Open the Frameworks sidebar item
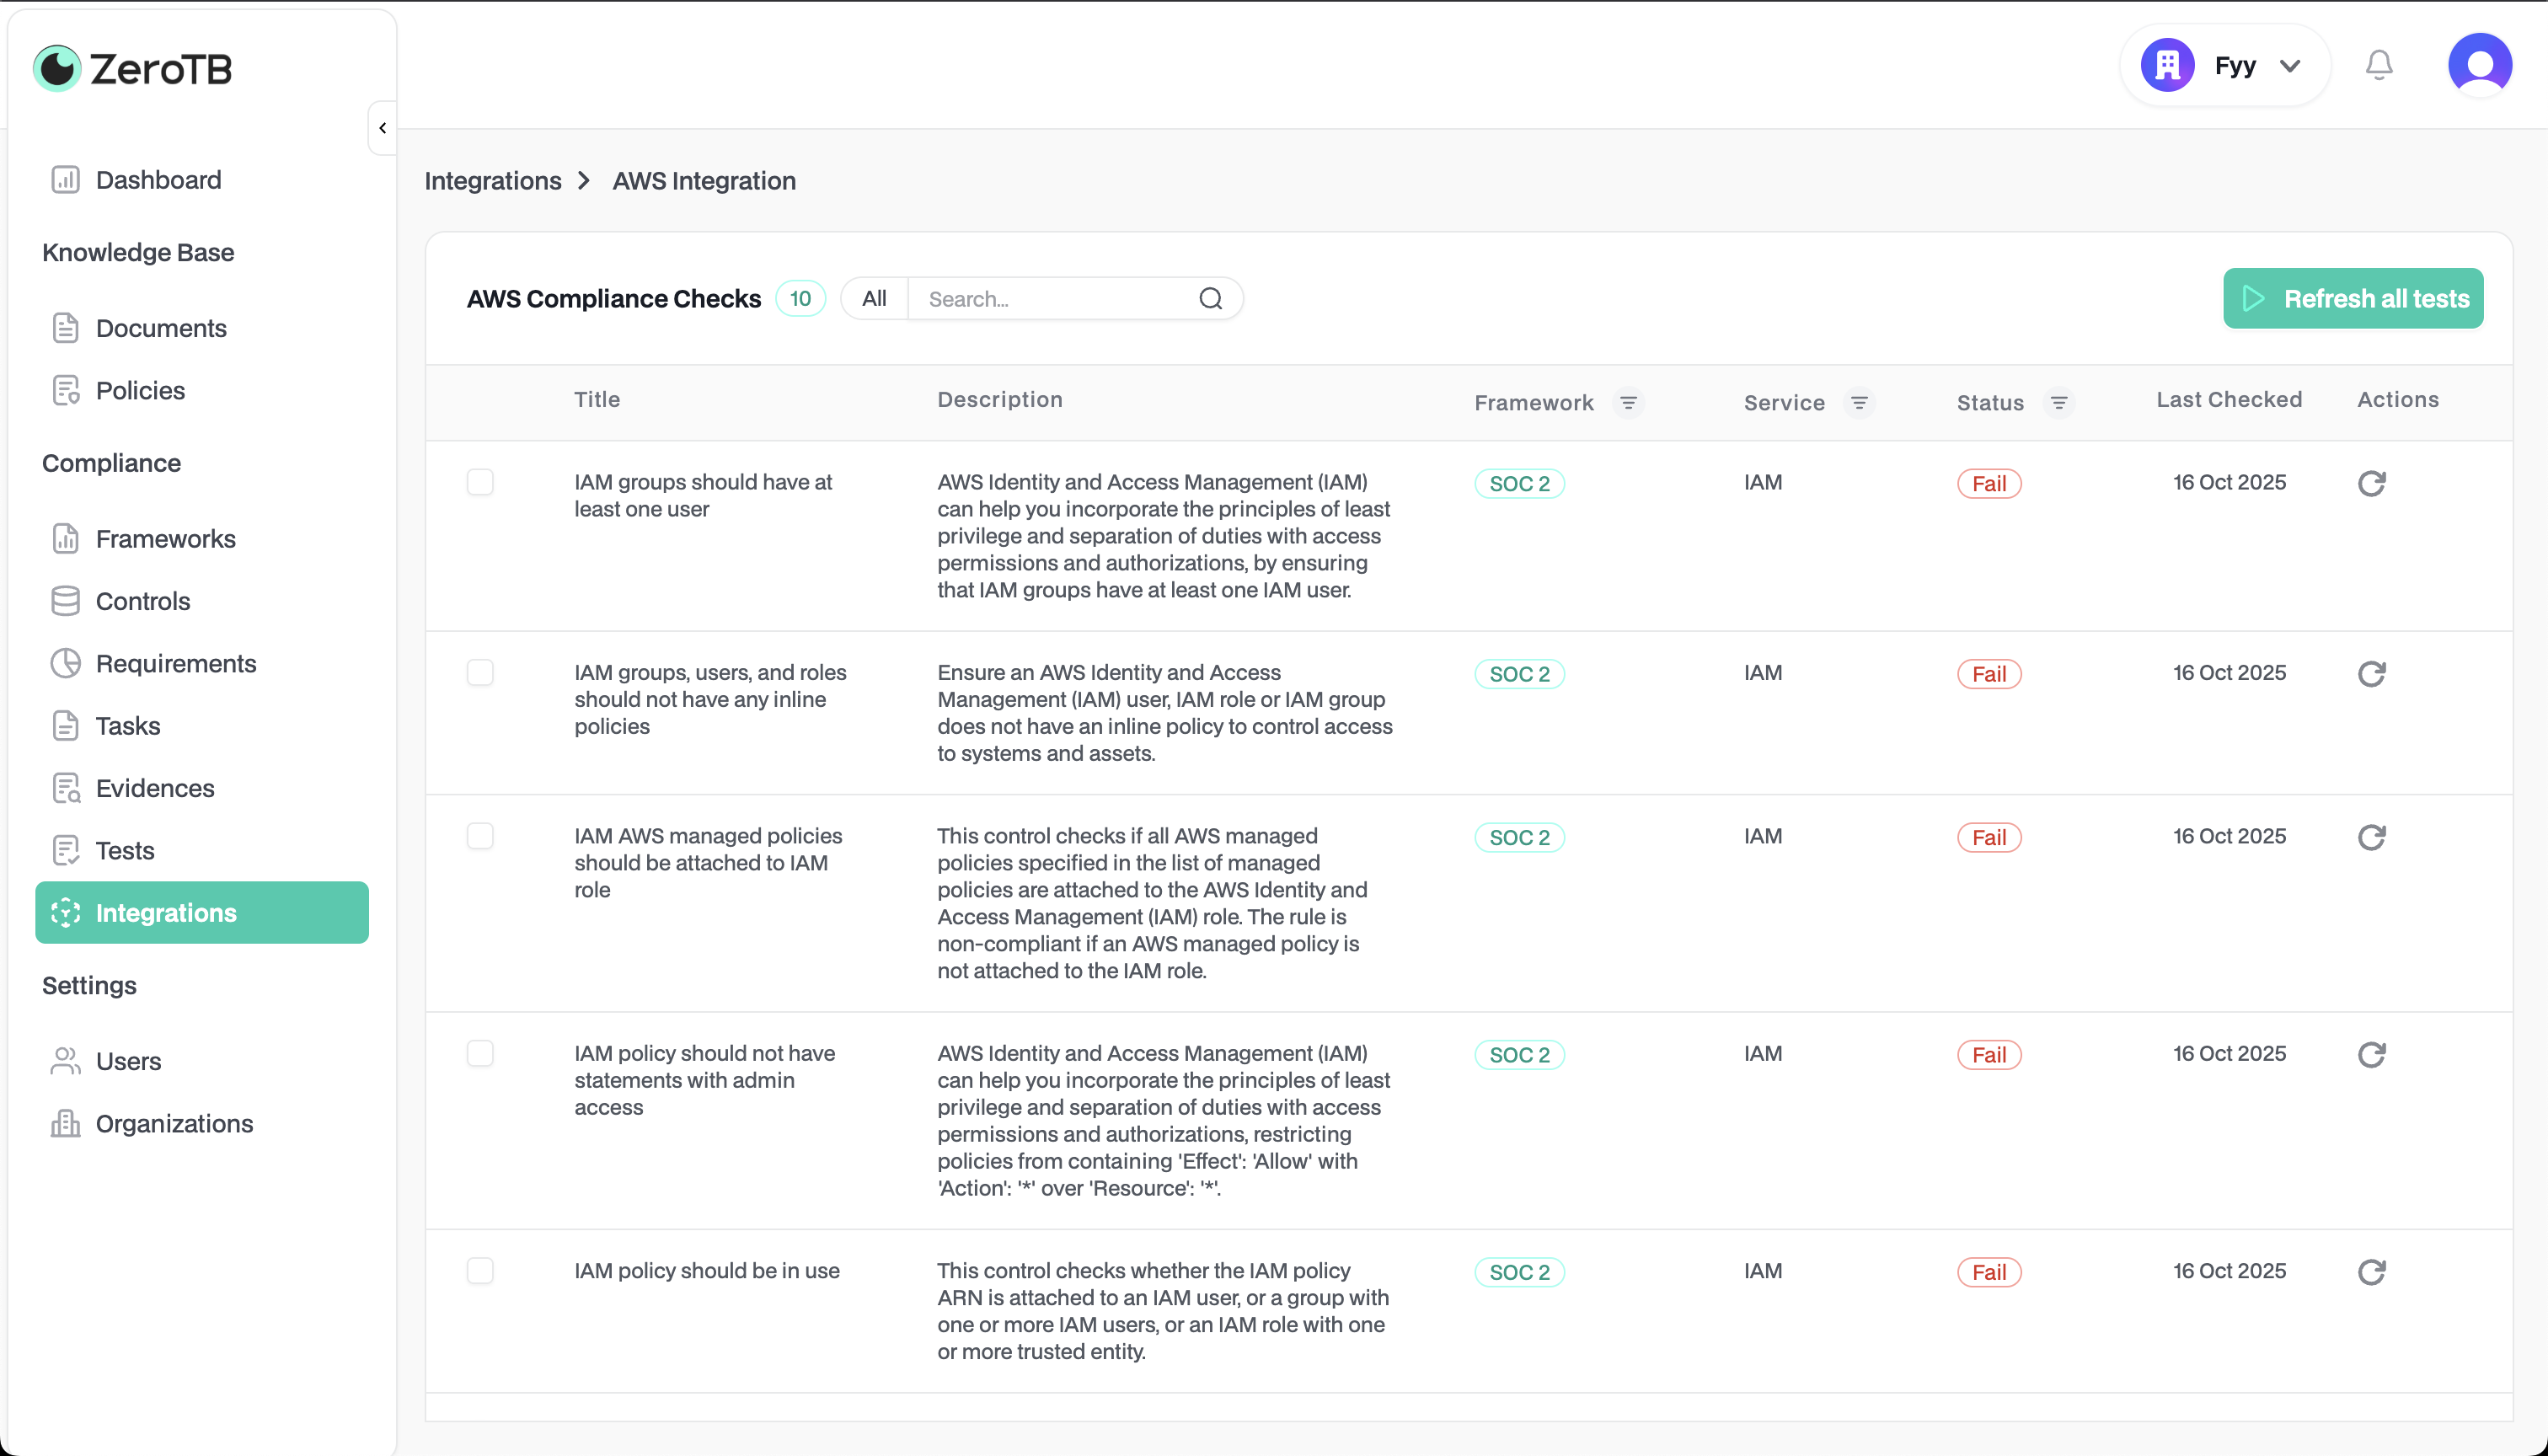This screenshot has height=1456, width=2548. 165,539
